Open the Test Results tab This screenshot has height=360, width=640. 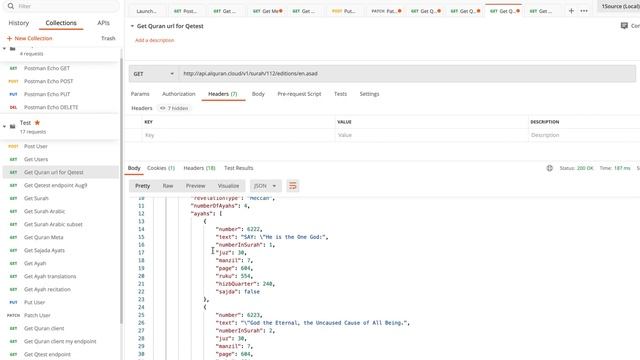point(239,168)
